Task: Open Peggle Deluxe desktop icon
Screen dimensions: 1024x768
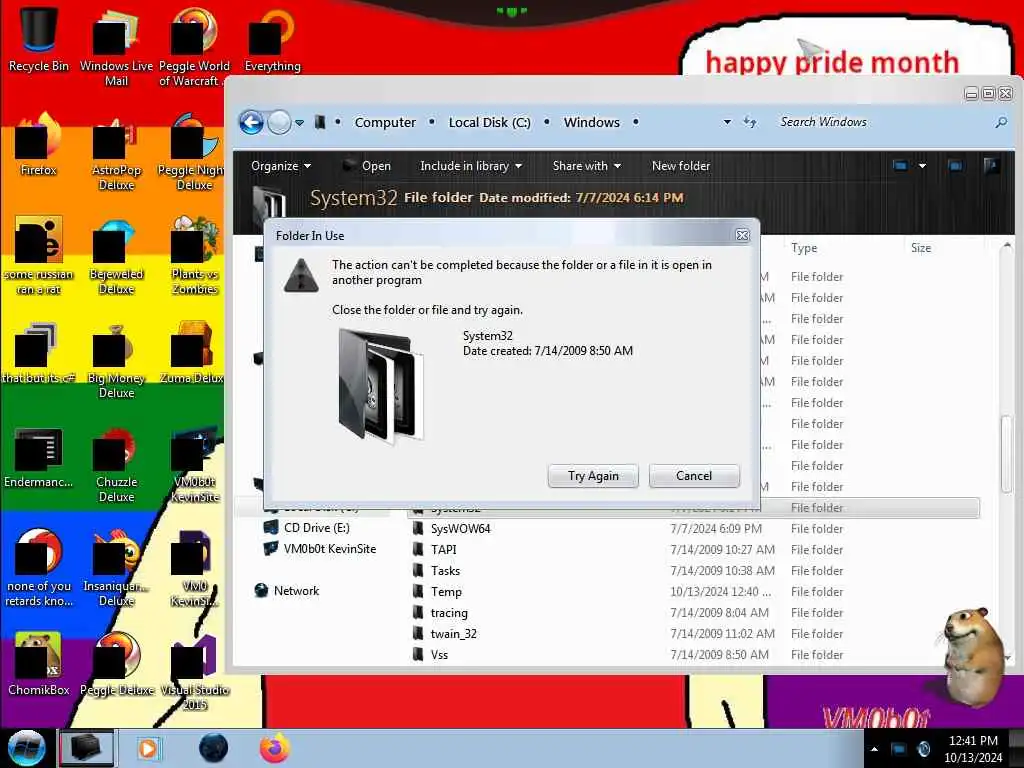Action: (x=116, y=664)
